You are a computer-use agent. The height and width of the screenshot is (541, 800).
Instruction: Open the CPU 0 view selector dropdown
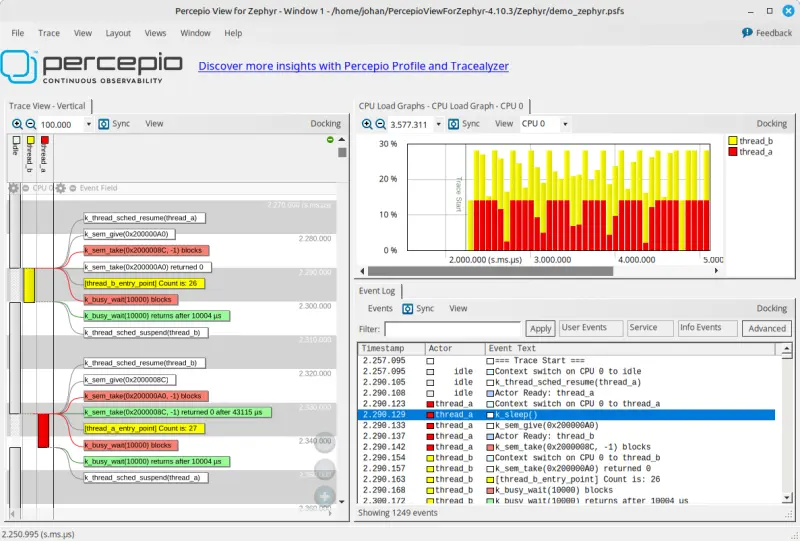tap(565, 125)
